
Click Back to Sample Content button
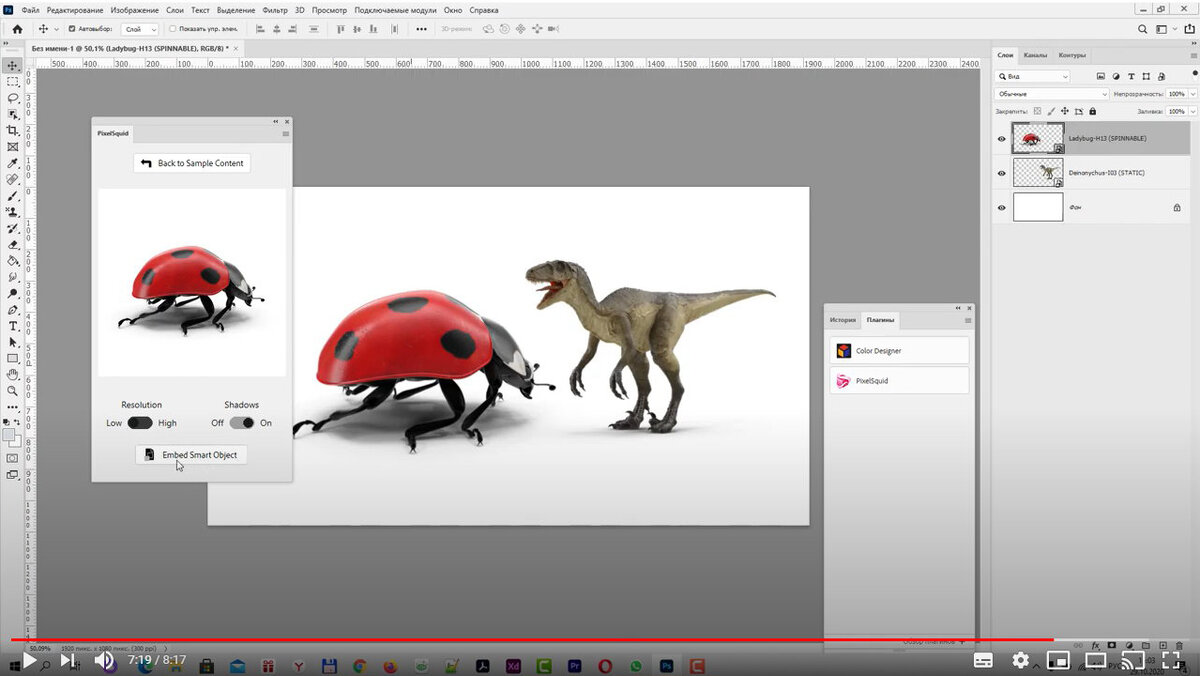click(x=191, y=163)
